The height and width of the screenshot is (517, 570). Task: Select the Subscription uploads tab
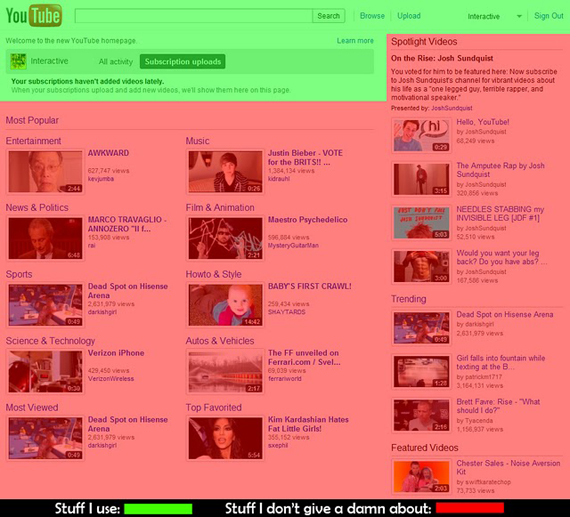(182, 61)
